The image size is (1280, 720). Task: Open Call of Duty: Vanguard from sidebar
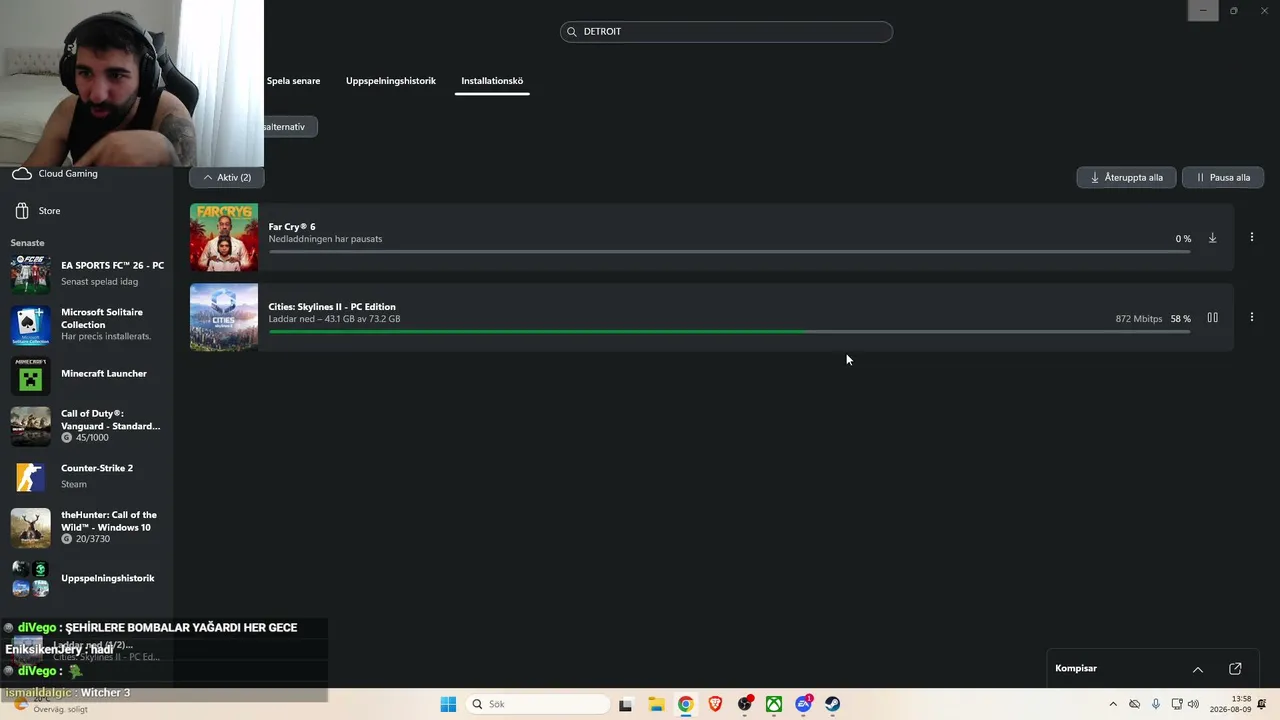click(87, 426)
